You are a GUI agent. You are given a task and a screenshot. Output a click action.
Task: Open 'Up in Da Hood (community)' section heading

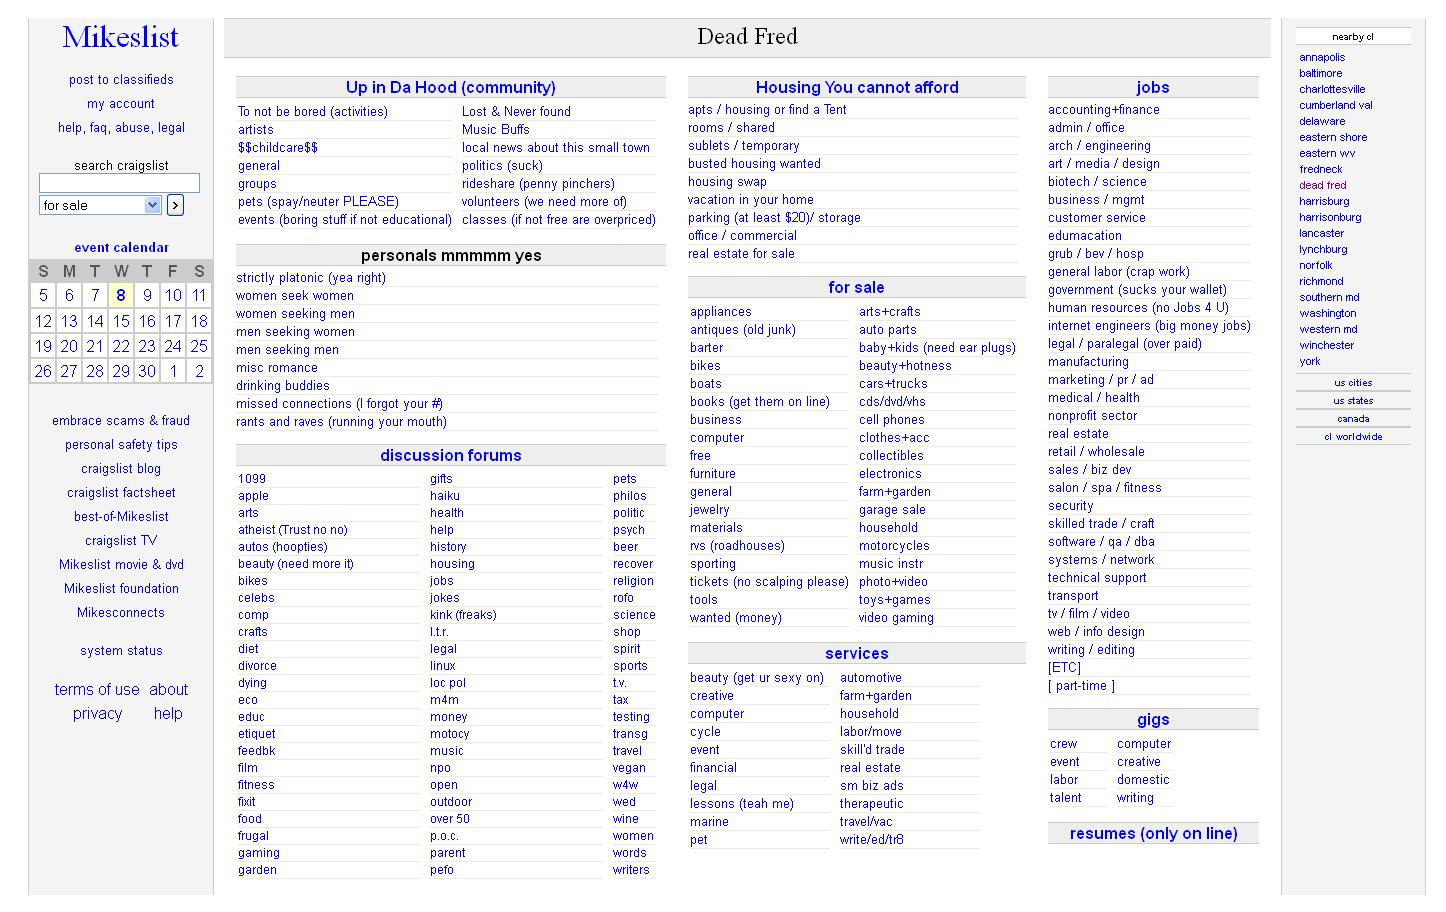[451, 88]
